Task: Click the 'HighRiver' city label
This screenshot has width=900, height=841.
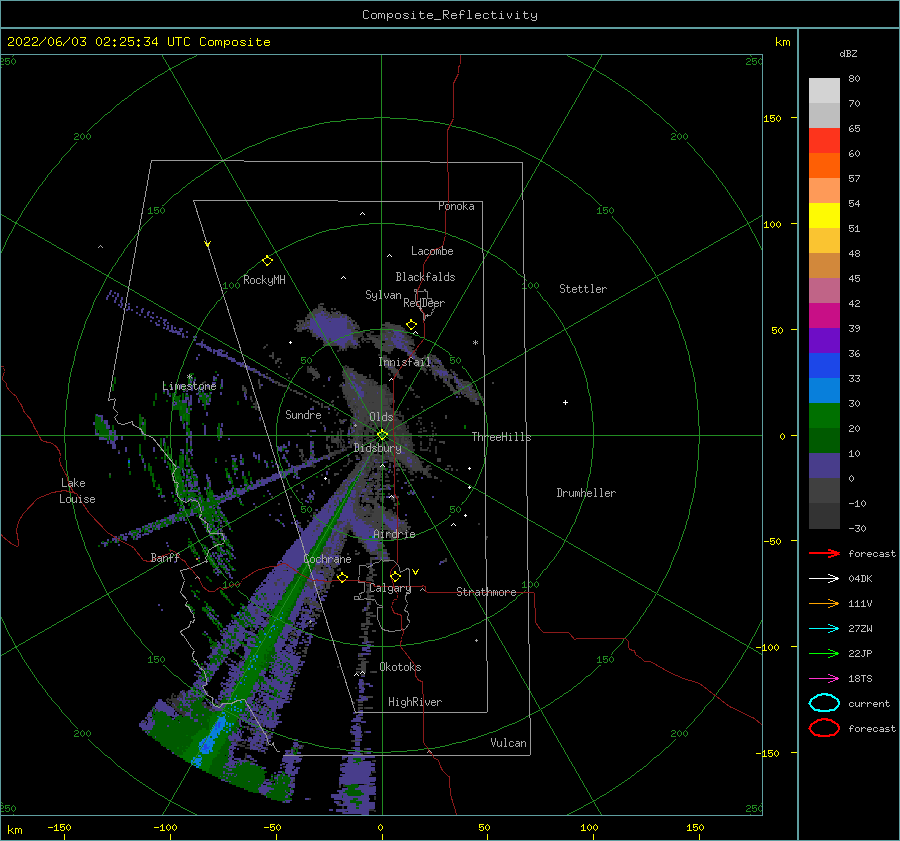Action: point(415,702)
